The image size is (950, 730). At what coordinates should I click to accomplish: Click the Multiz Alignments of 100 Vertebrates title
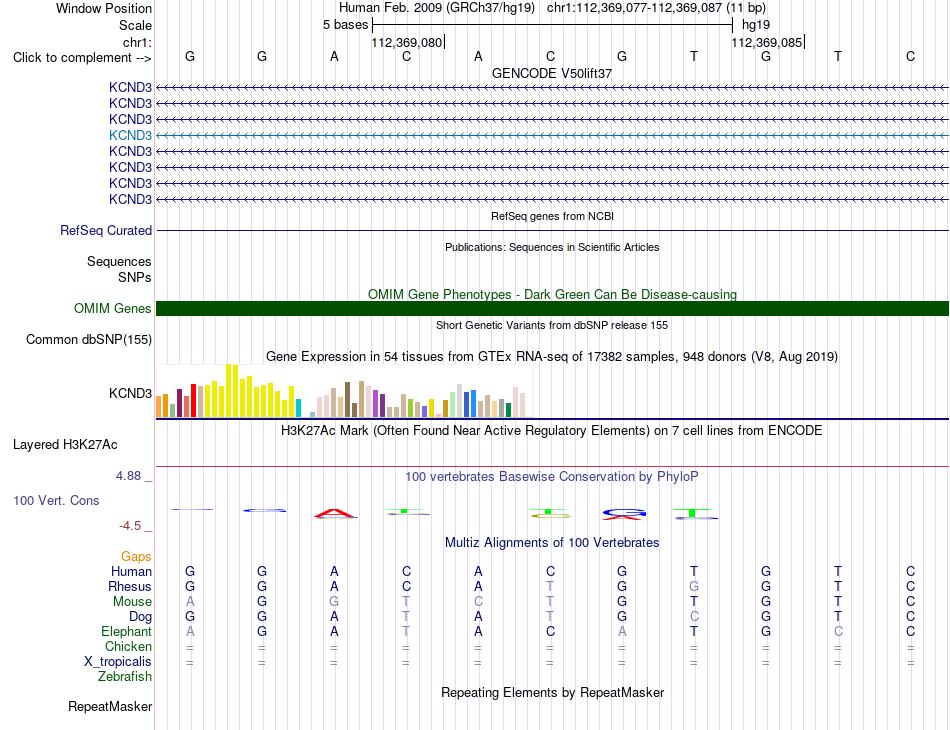[x=552, y=542]
